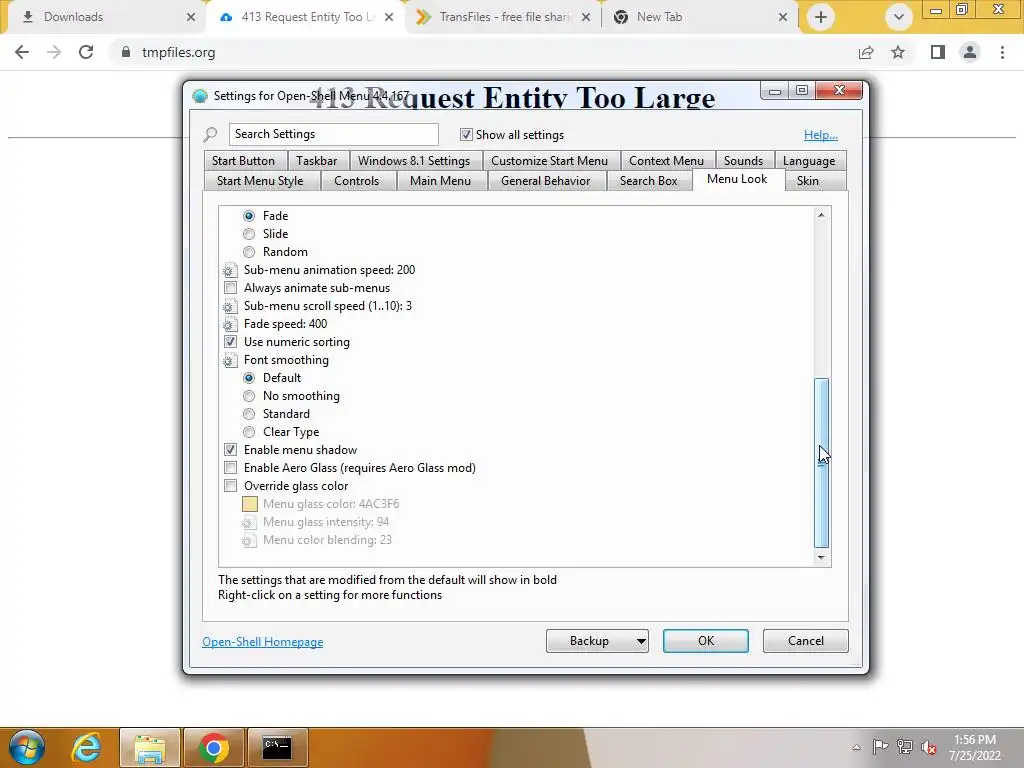Open the General Behavior tab

[545, 181]
